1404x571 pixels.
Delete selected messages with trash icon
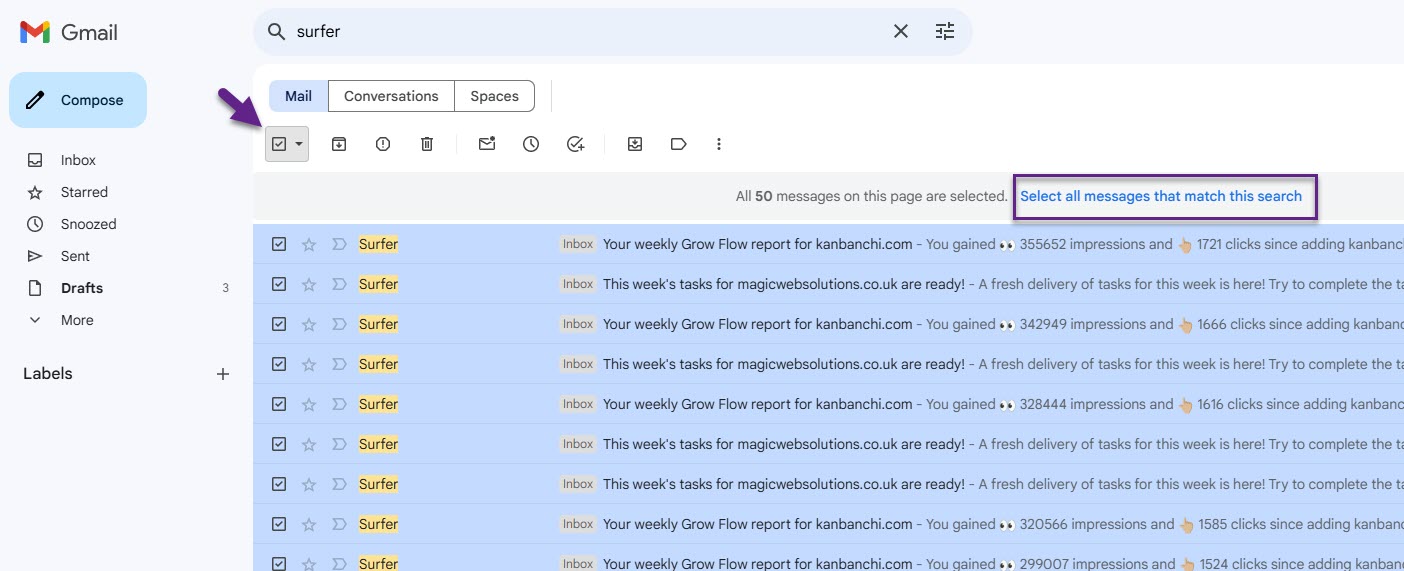pos(427,144)
